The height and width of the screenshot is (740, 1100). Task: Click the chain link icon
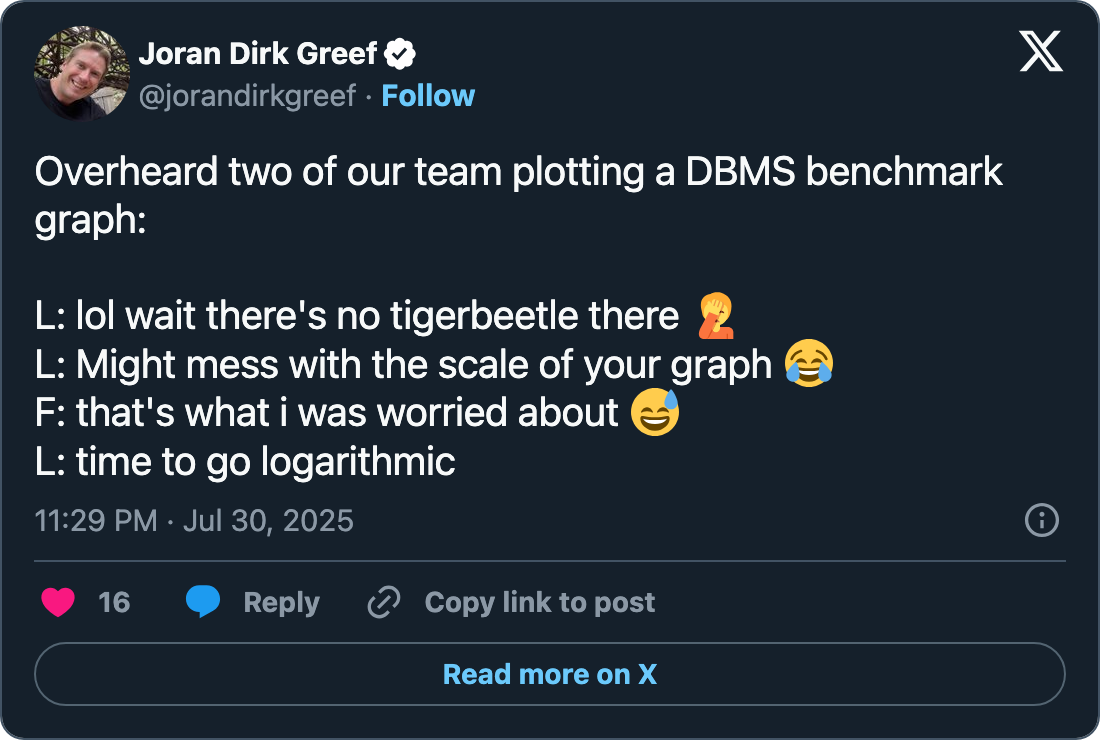[384, 602]
